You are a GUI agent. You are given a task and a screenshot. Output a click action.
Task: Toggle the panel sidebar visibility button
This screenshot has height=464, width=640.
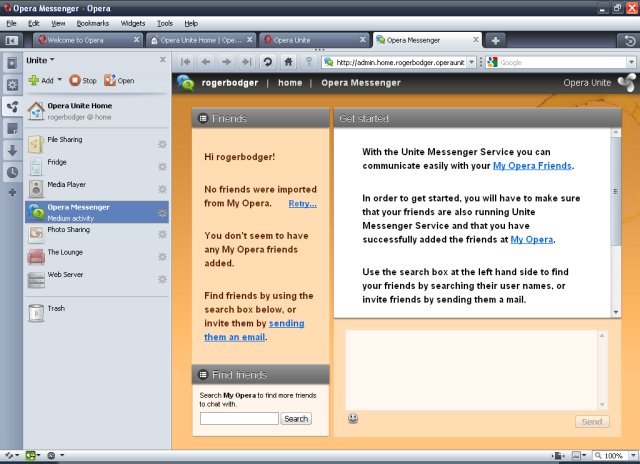point(12,40)
